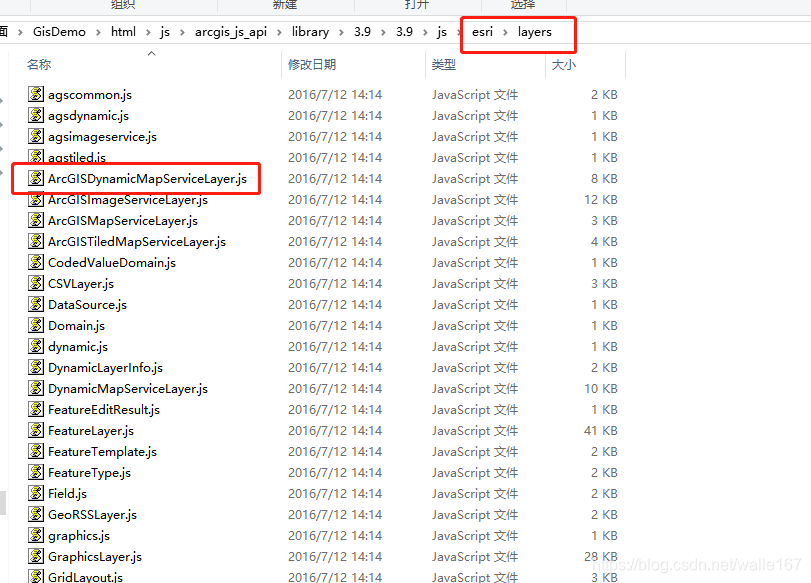Open the 新建 ribbon group label

point(285,5)
